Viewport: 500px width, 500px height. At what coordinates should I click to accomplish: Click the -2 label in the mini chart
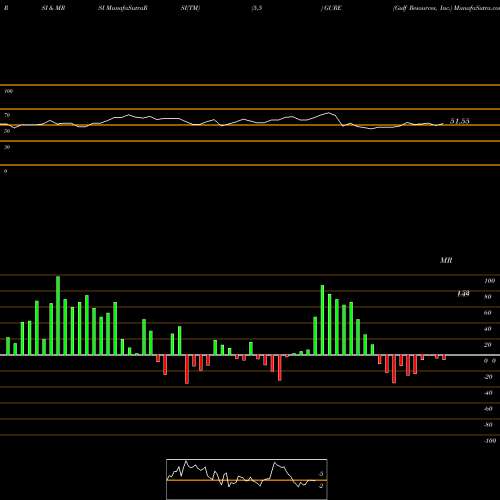coord(321,486)
